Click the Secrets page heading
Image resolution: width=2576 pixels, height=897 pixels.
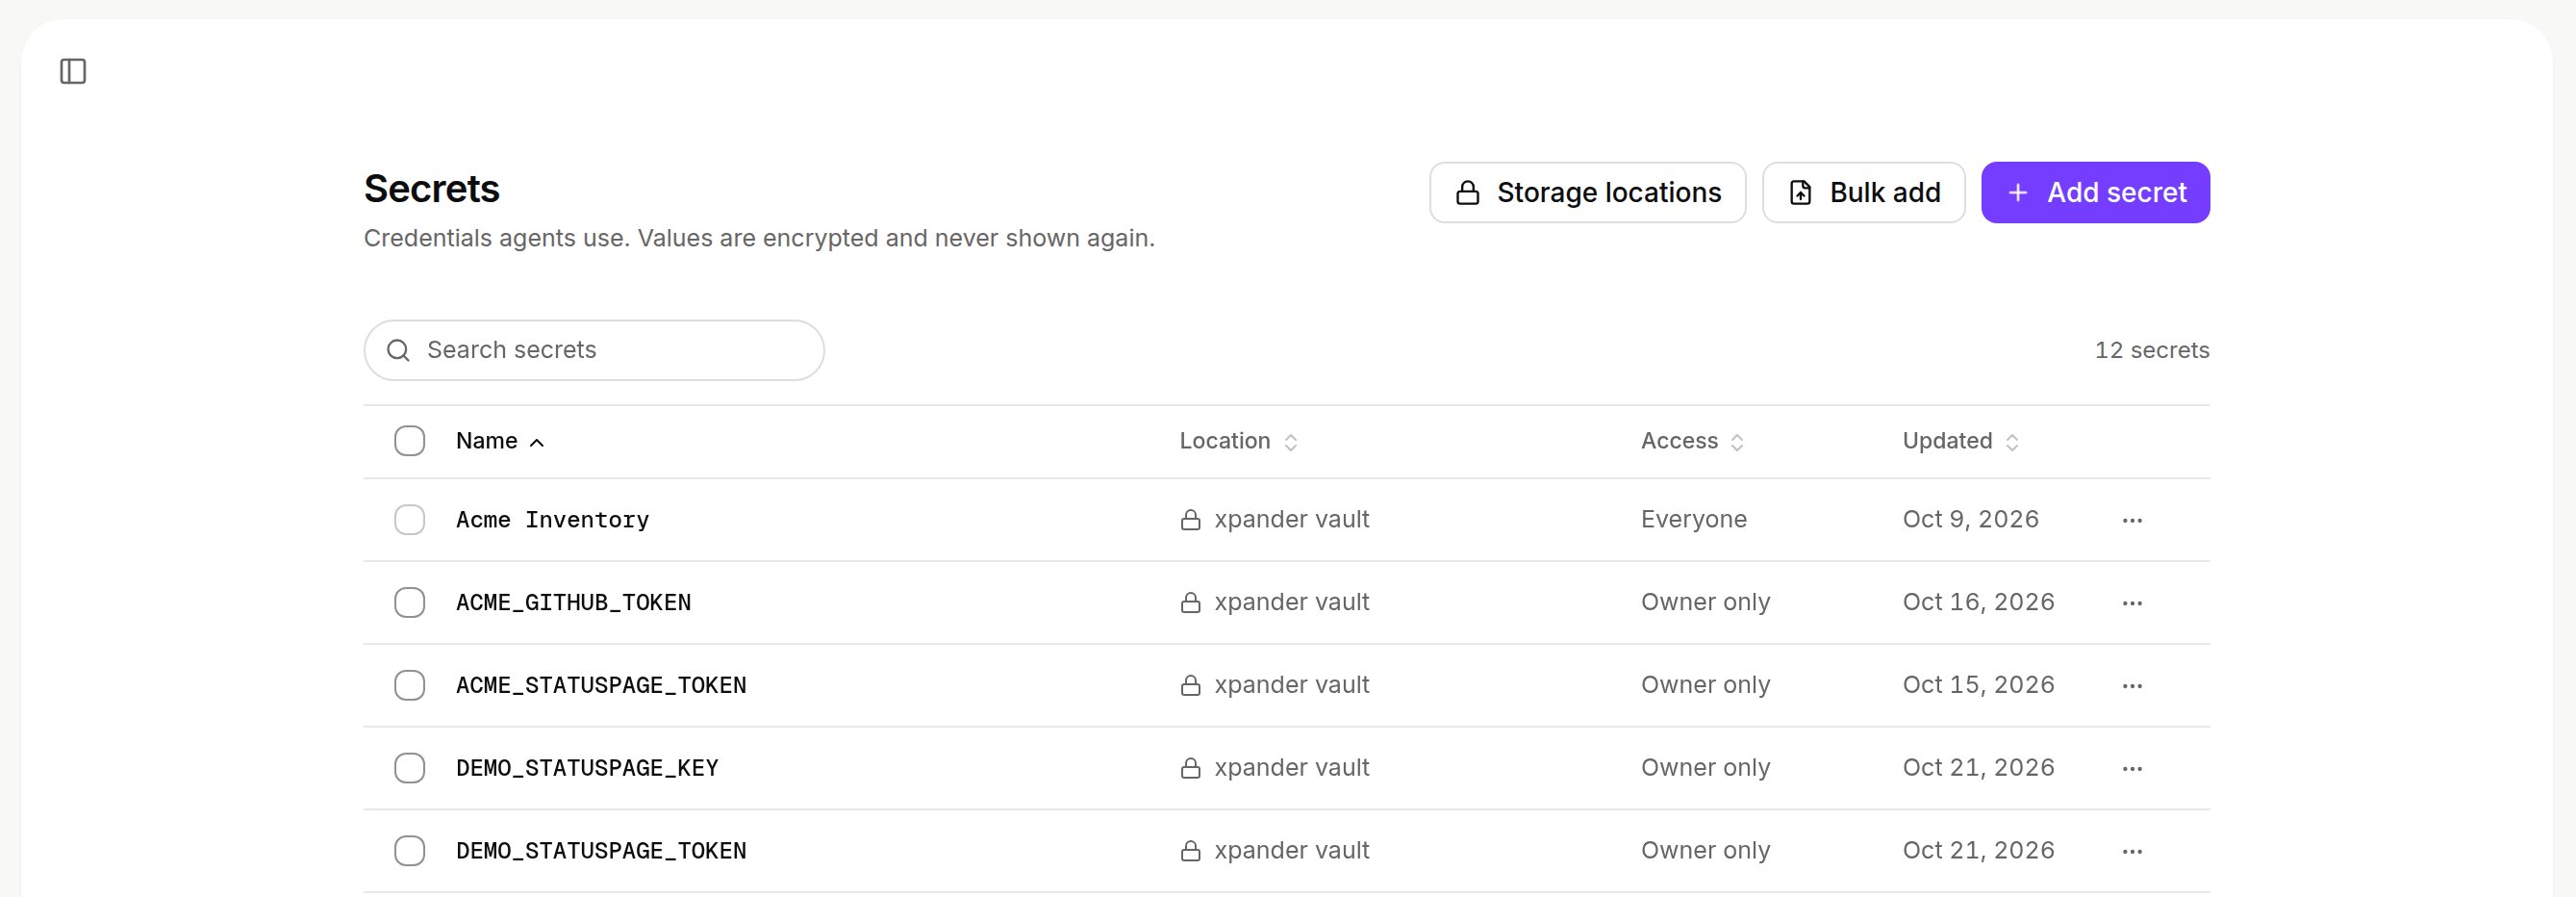tap(431, 189)
